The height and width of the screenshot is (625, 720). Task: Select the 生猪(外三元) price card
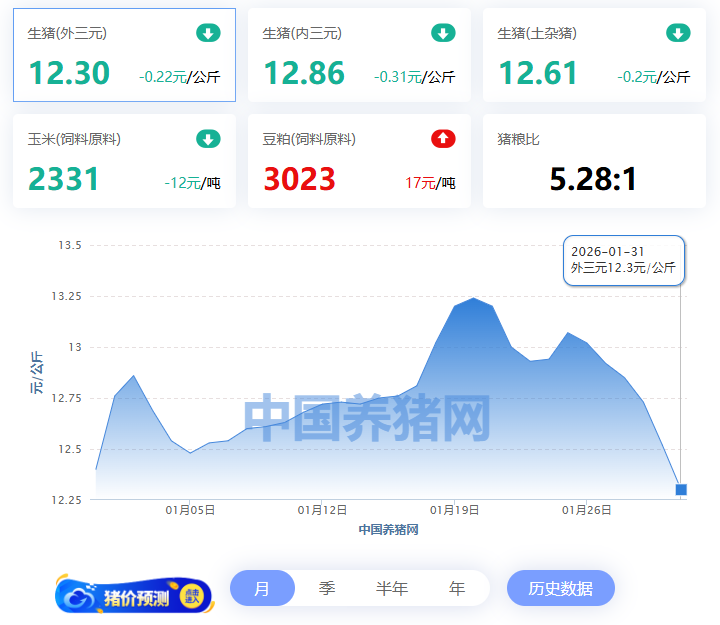point(124,55)
